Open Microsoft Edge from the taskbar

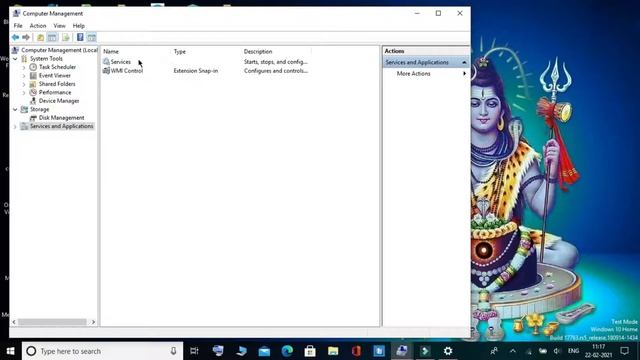click(x=287, y=351)
